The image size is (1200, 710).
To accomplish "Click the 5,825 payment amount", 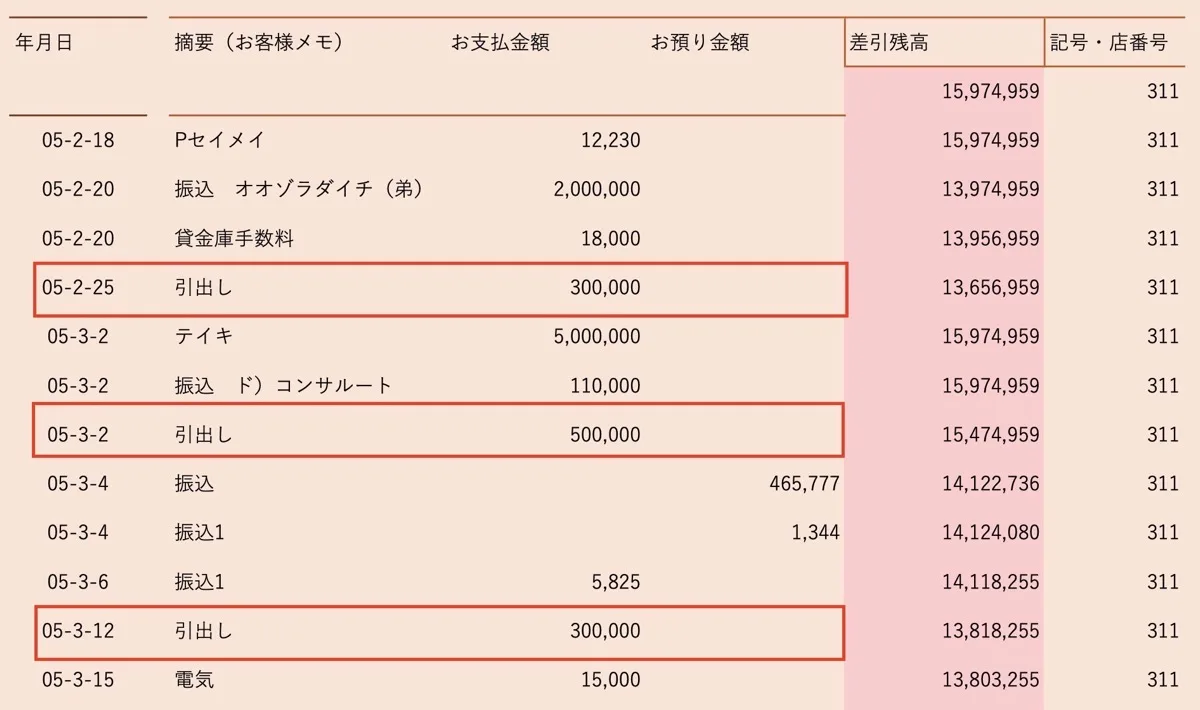I will point(616,582).
